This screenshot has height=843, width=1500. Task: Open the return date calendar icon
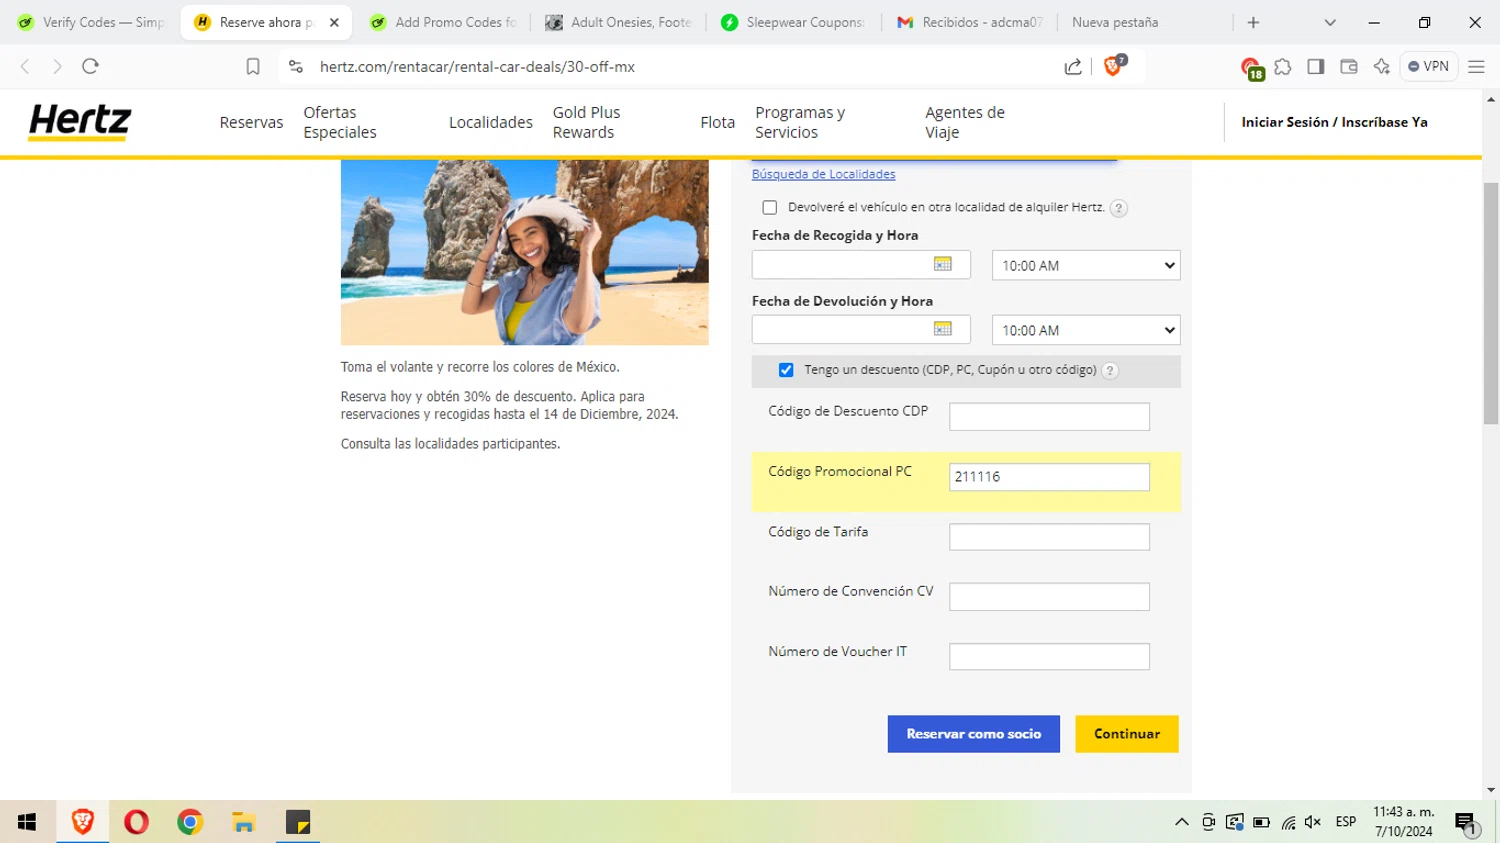[x=943, y=329]
